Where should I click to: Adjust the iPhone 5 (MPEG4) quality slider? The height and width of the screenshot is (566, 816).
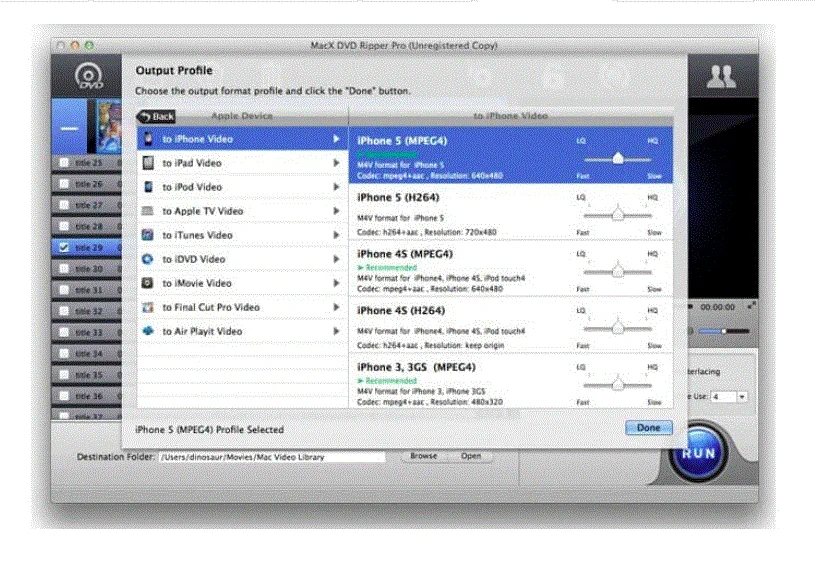click(x=618, y=158)
